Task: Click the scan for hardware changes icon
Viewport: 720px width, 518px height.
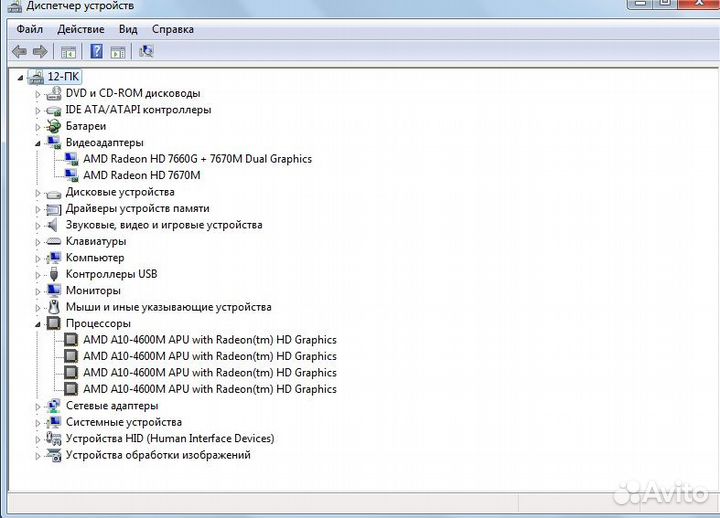Action: (146, 51)
